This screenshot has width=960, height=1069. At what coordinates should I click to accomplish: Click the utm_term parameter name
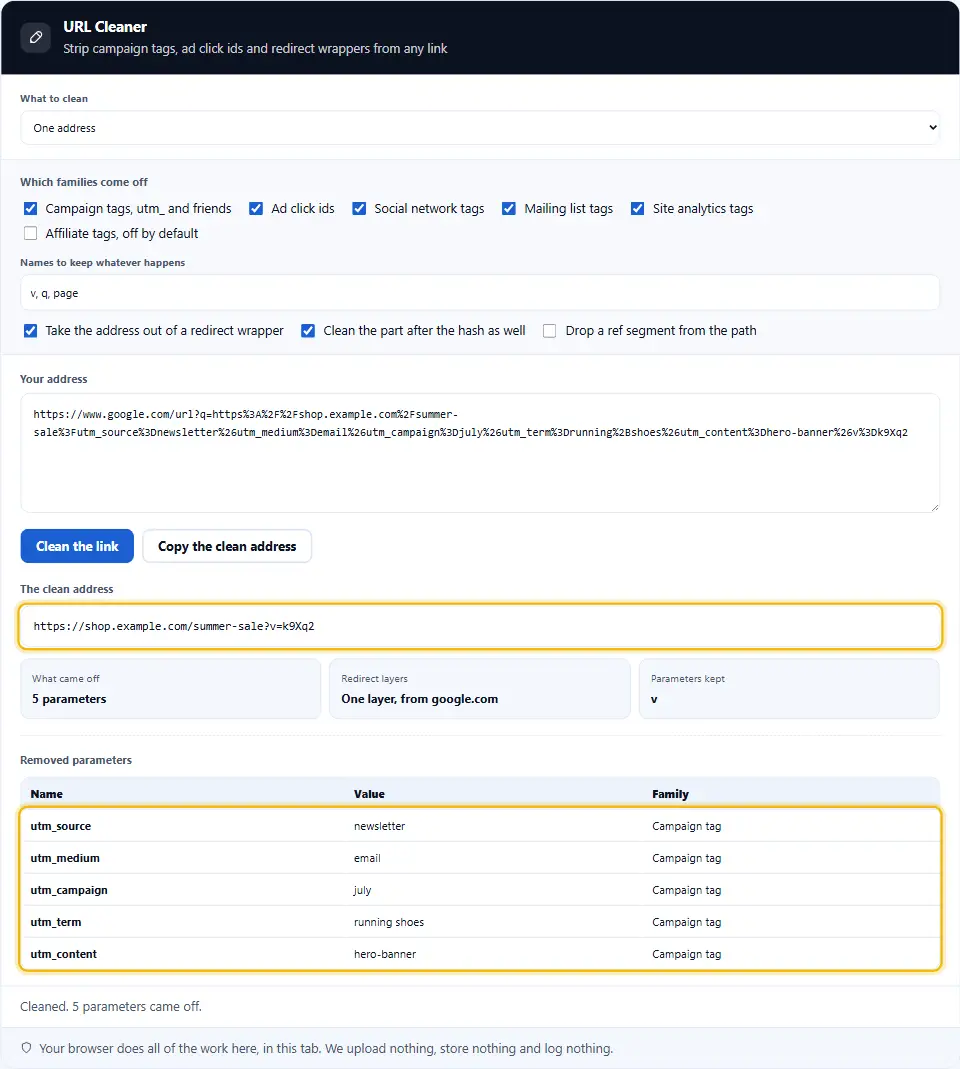point(56,922)
